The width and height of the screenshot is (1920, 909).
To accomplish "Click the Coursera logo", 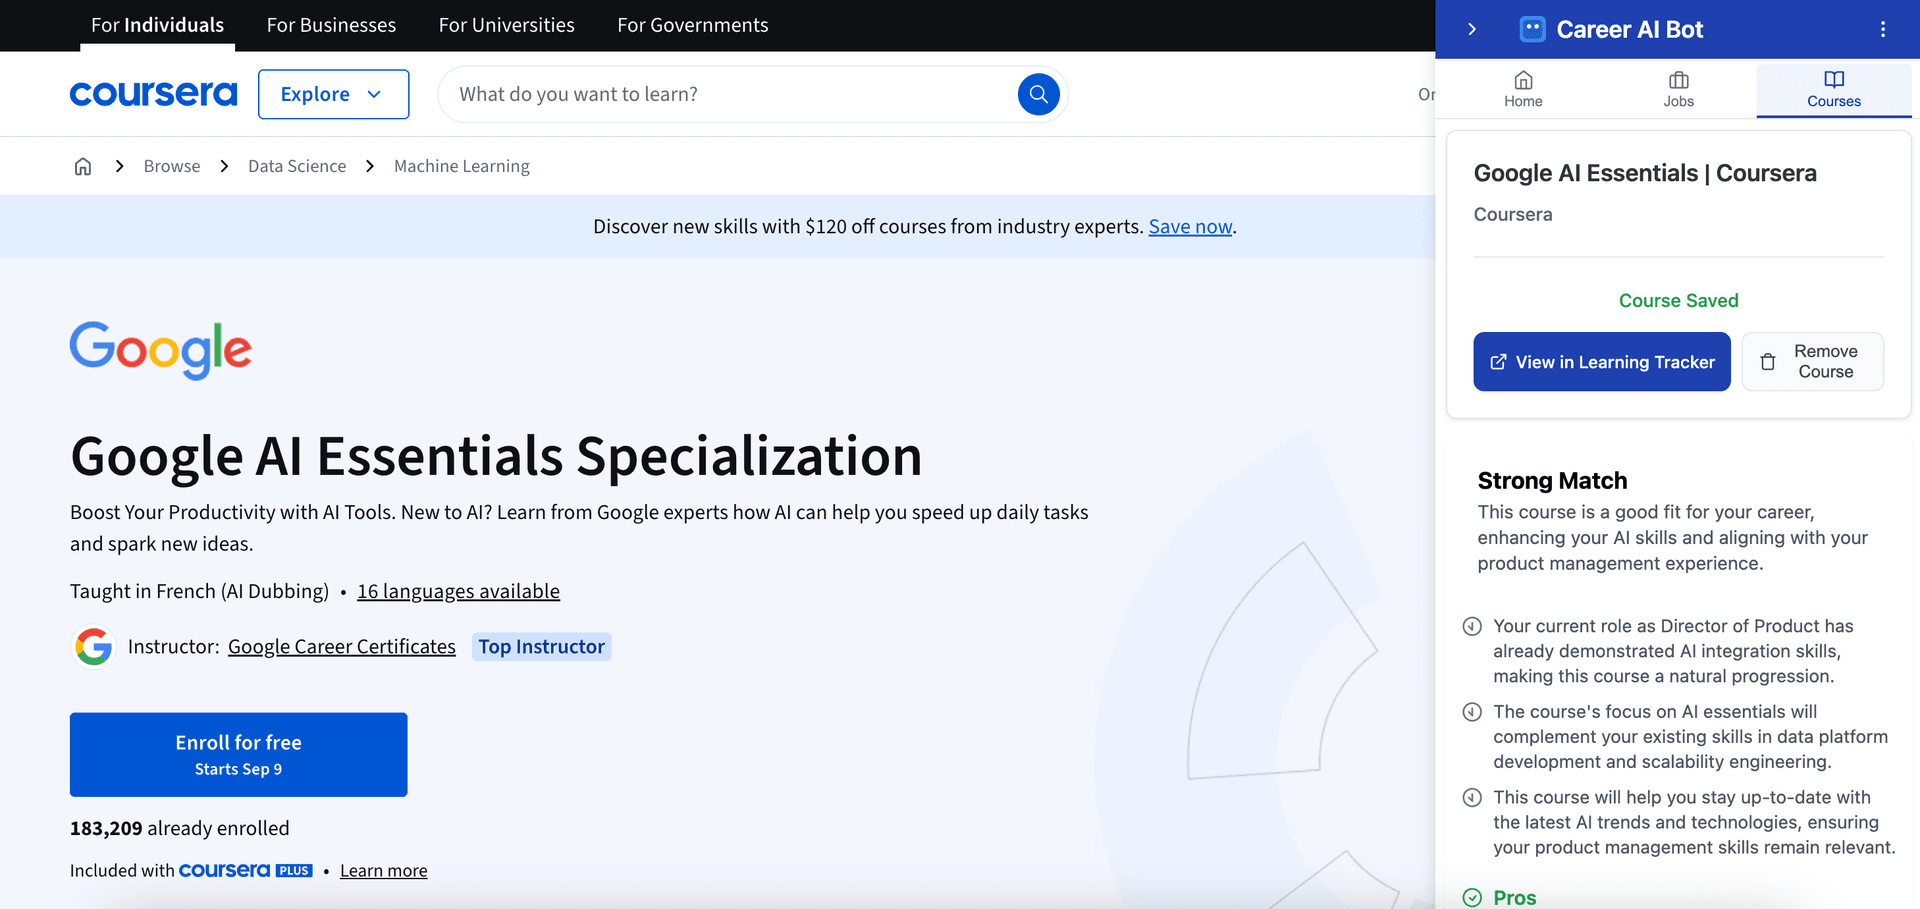I will click(x=153, y=94).
